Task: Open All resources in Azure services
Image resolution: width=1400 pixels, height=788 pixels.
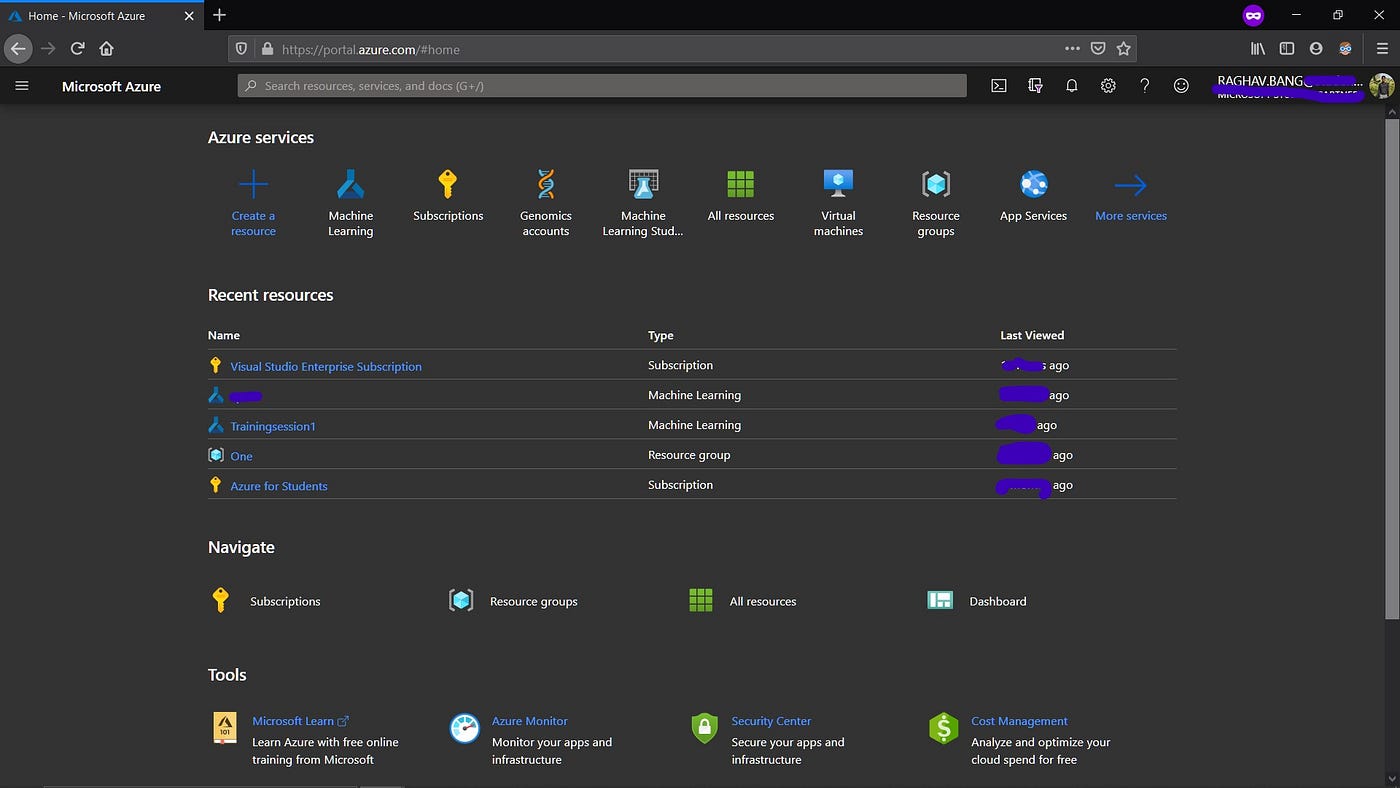Action: pyautogui.click(x=741, y=185)
